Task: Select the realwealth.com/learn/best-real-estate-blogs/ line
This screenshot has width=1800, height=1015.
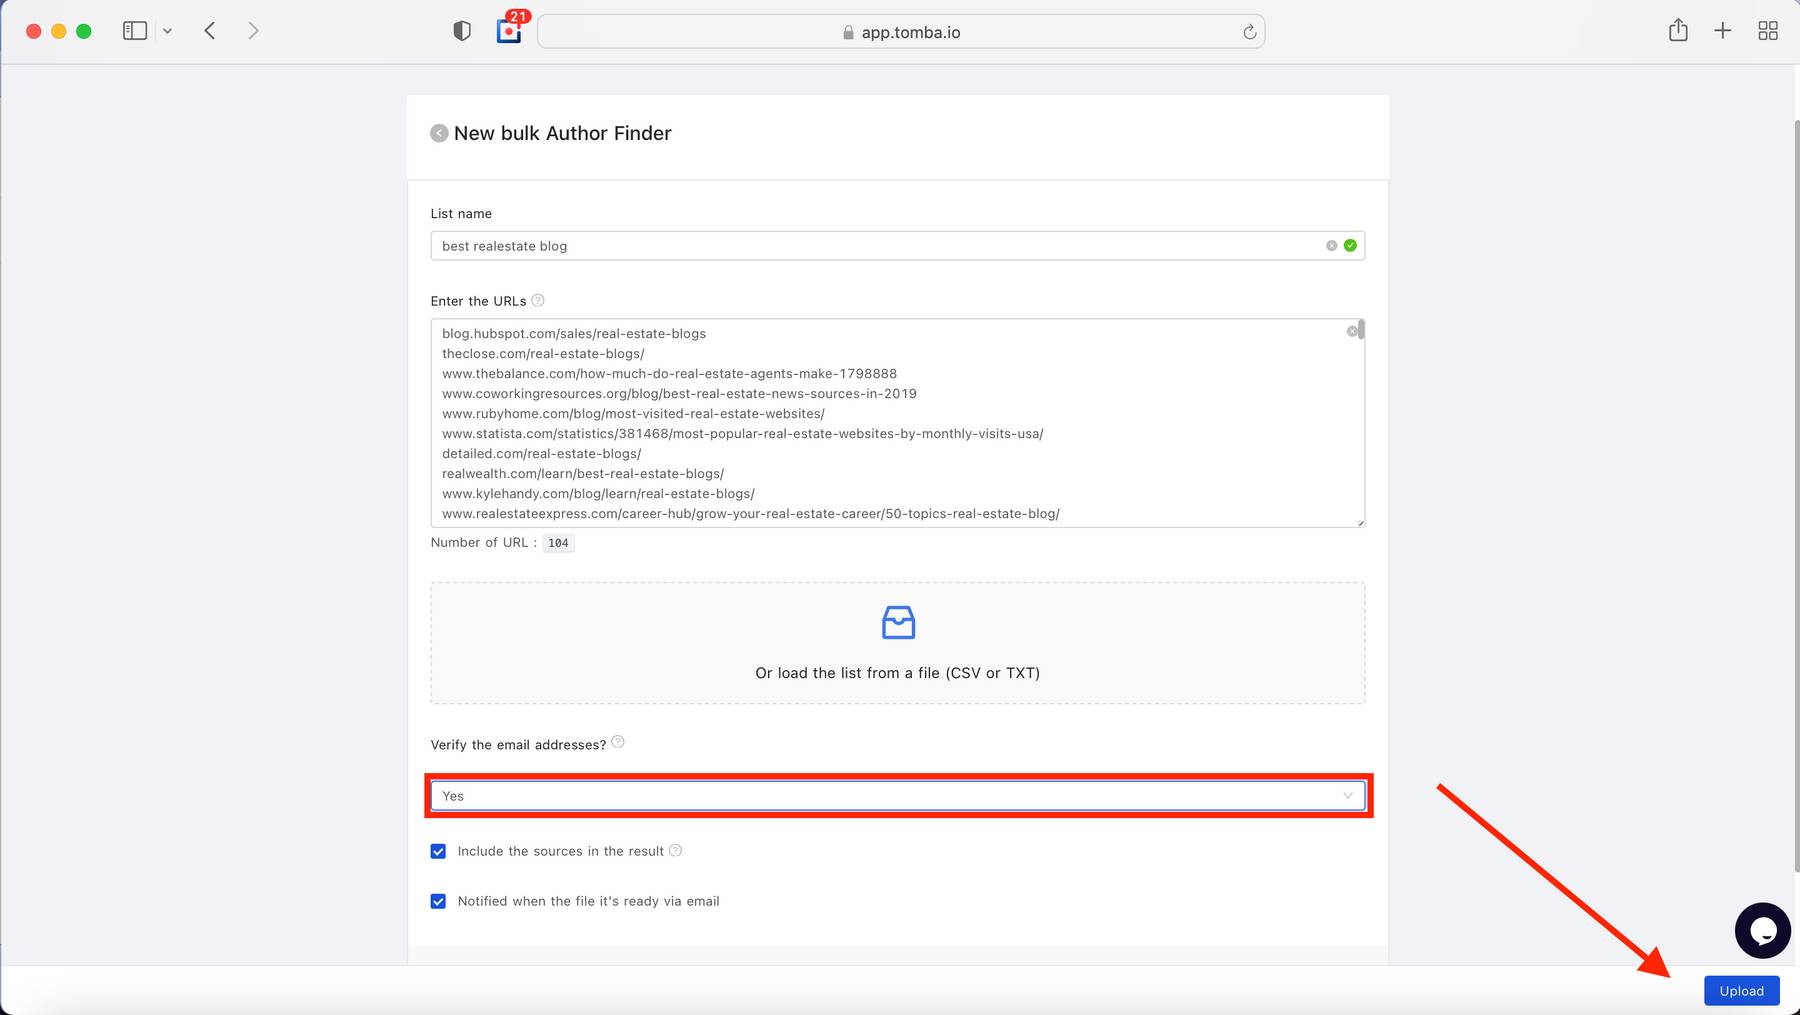Action: pyautogui.click(x=583, y=474)
